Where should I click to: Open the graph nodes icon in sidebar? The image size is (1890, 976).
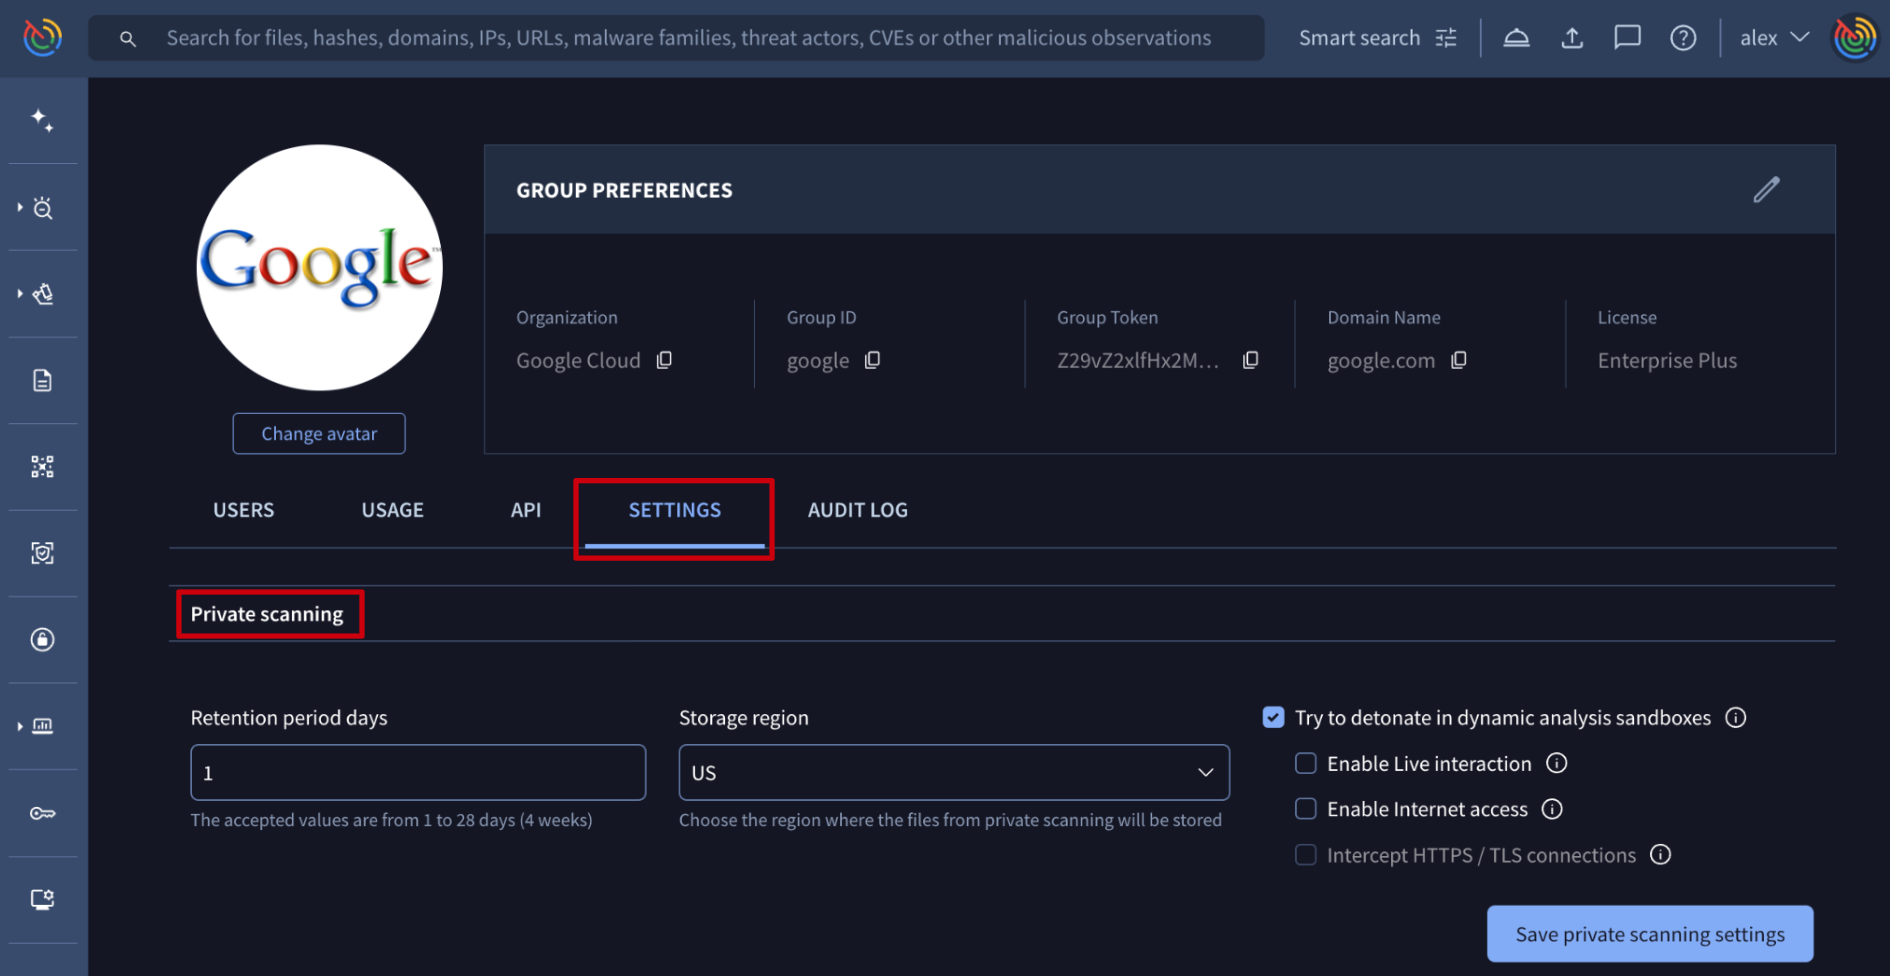[42, 467]
